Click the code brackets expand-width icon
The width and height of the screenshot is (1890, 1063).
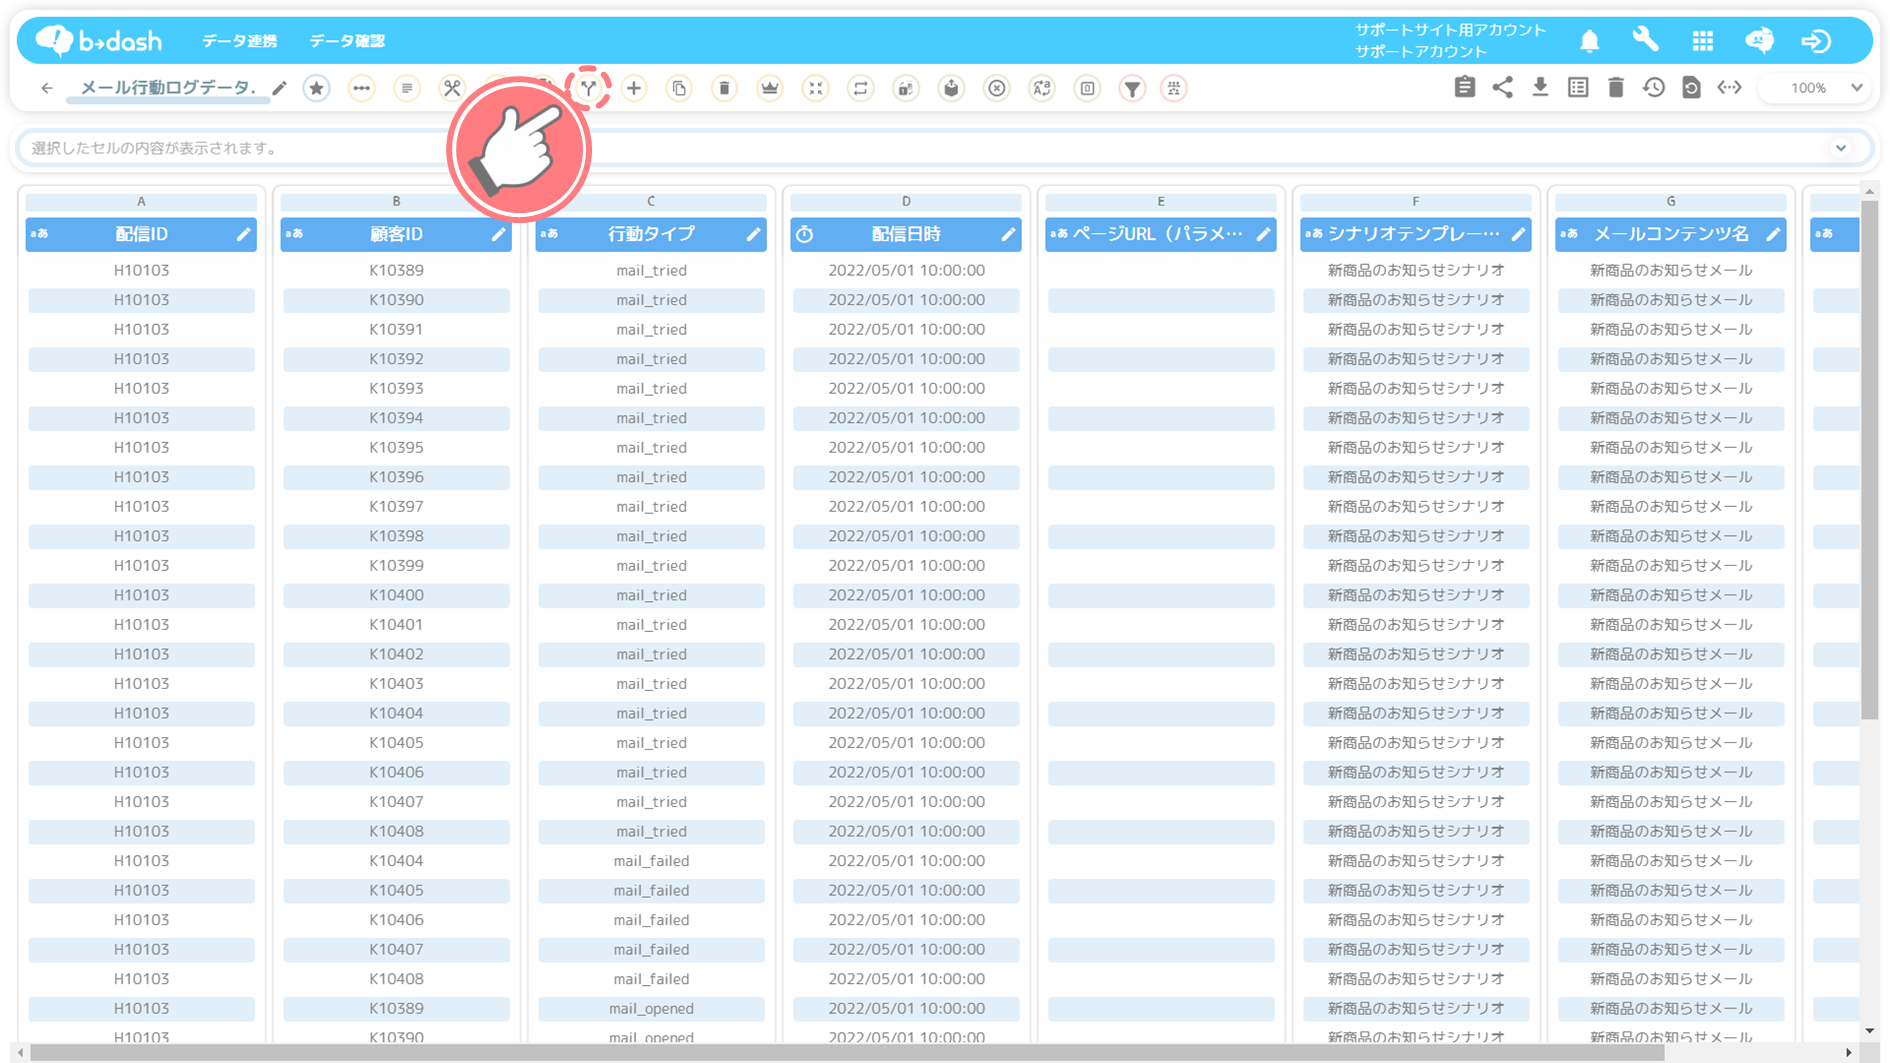pyautogui.click(x=1730, y=87)
